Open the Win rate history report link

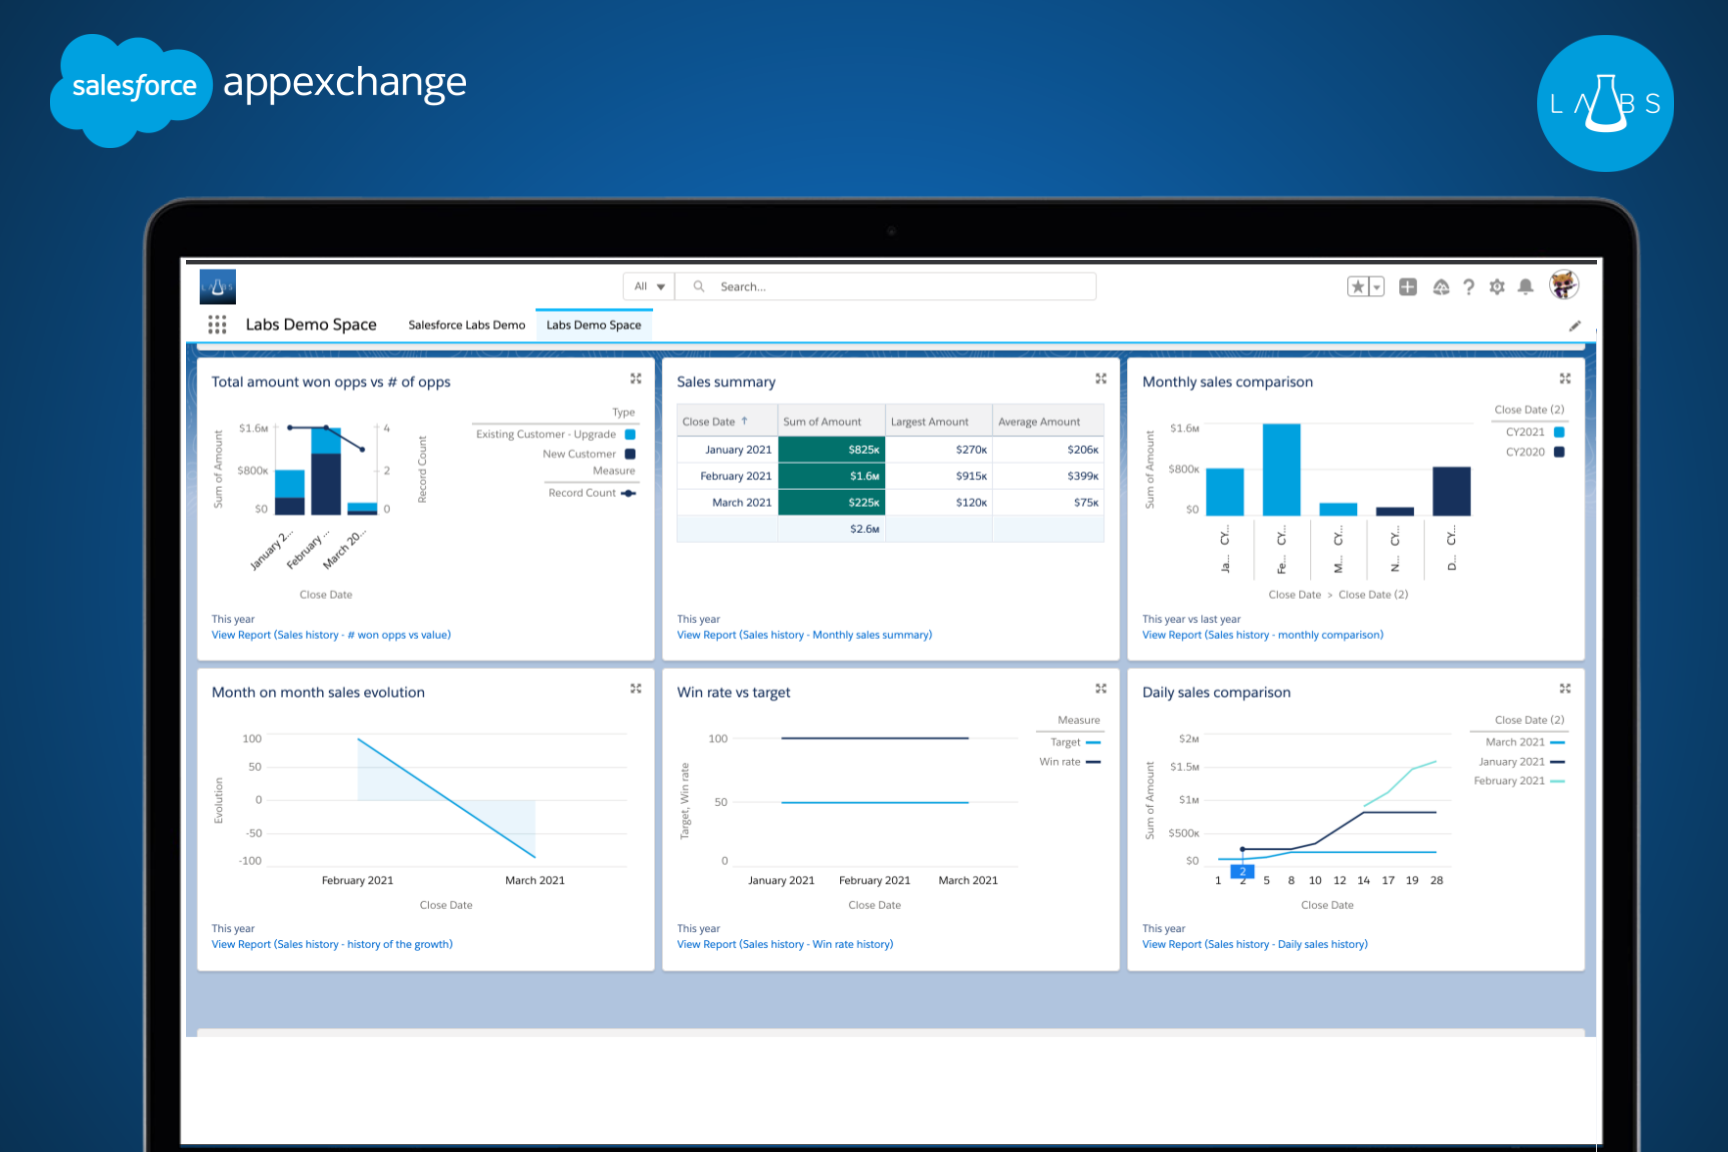[785, 943]
